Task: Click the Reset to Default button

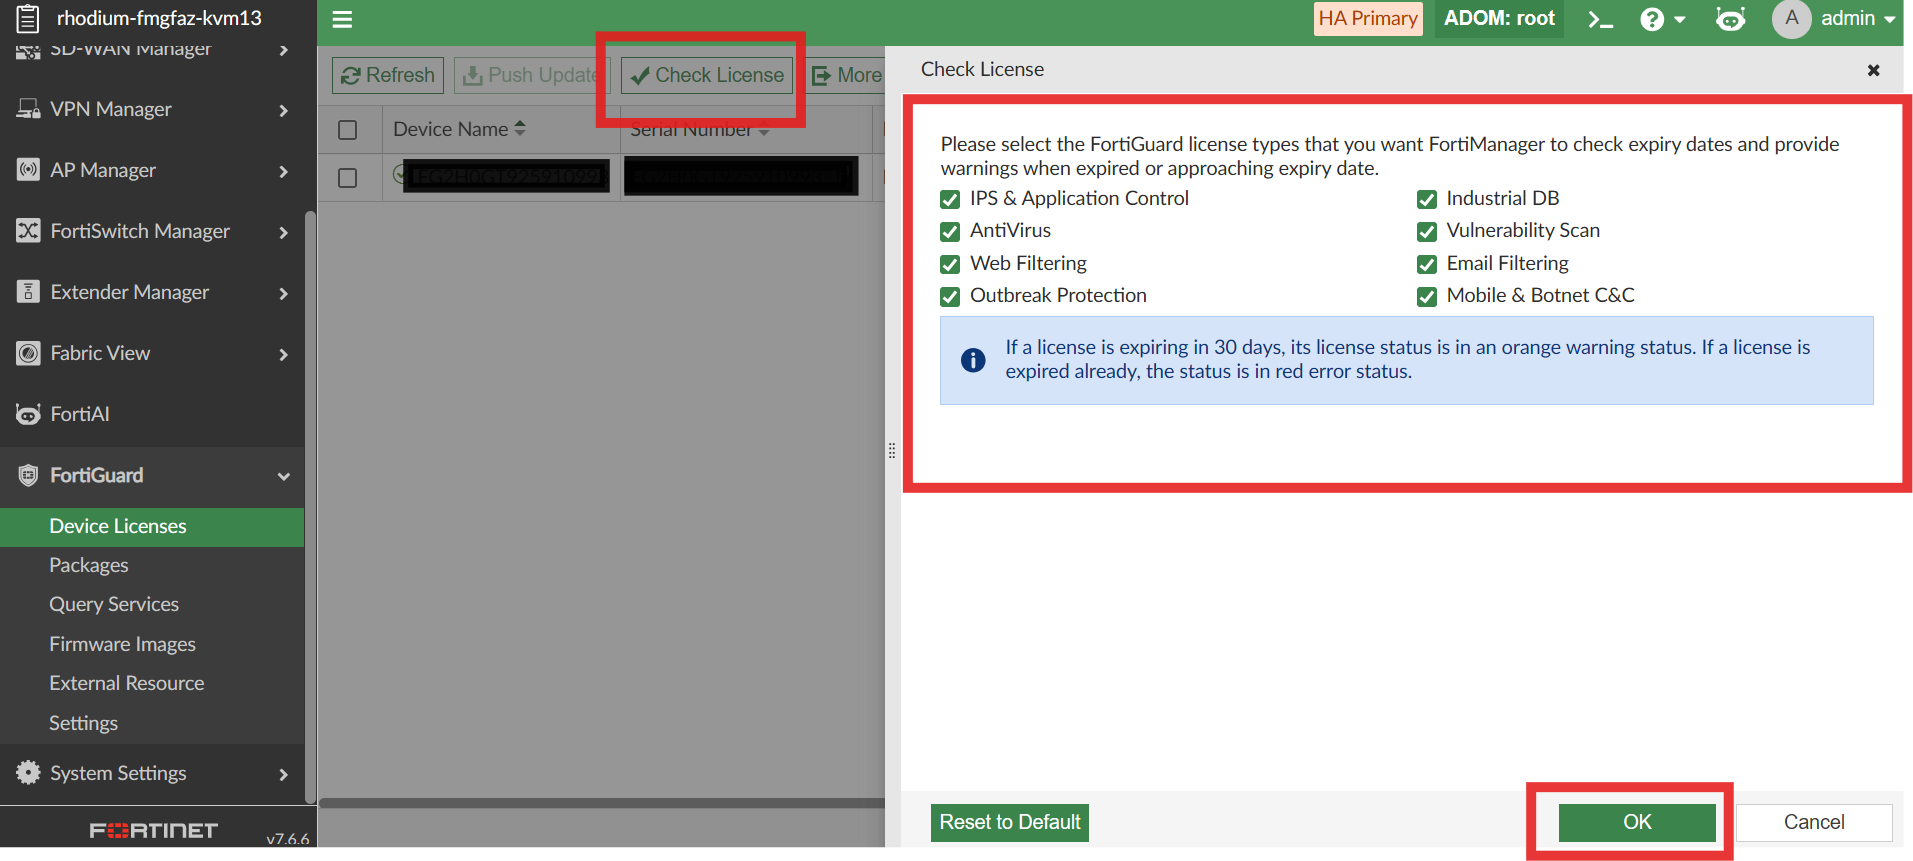Action: [x=1010, y=822]
